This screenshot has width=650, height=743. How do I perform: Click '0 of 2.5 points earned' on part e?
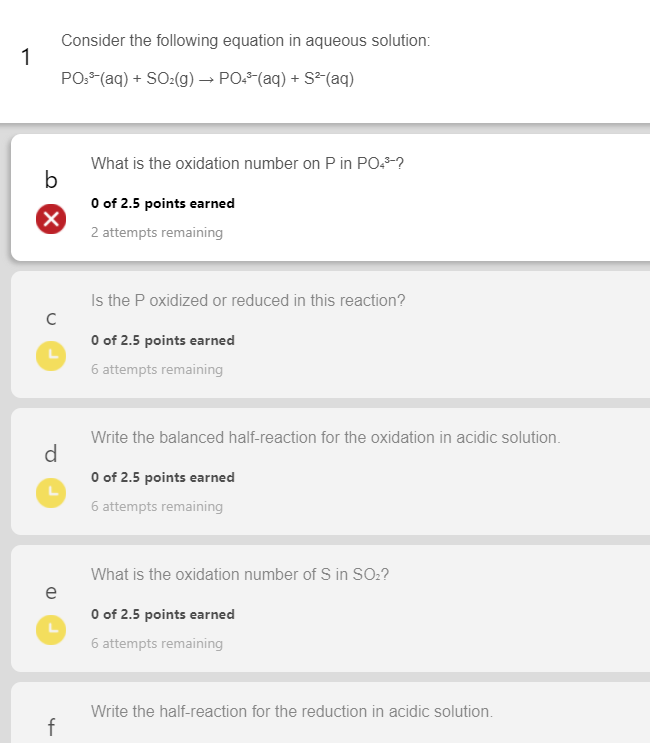click(x=162, y=614)
